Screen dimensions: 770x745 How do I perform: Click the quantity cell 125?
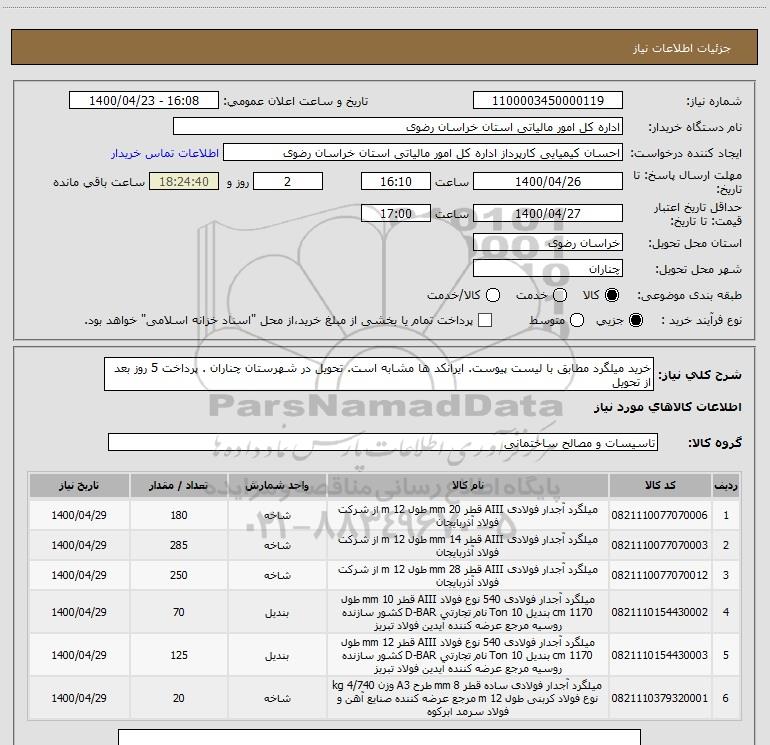(x=179, y=655)
